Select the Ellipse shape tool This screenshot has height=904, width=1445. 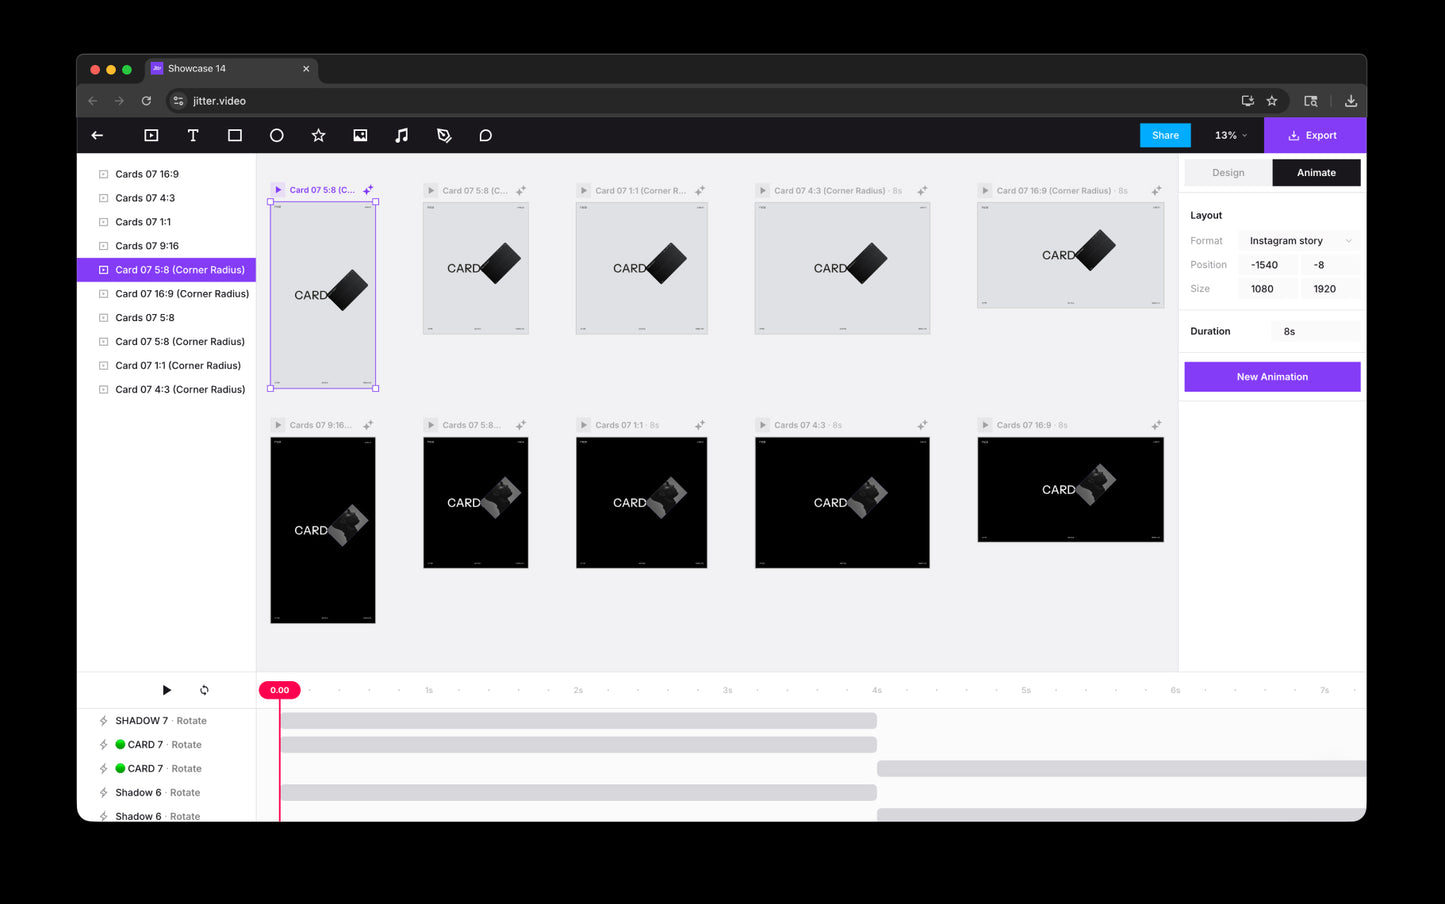tap(277, 135)
